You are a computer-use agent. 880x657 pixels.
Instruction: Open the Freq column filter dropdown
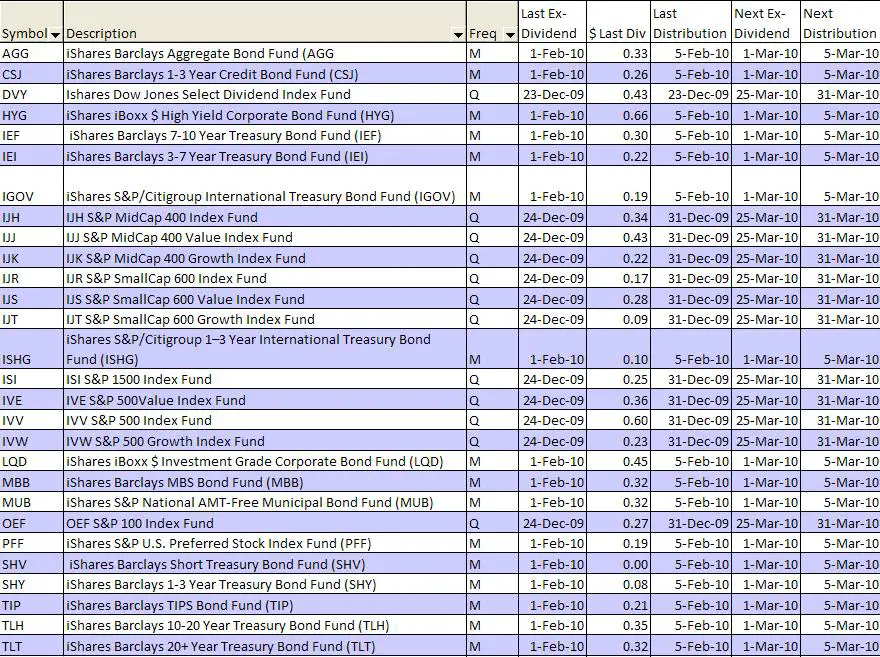coord(510,35)
